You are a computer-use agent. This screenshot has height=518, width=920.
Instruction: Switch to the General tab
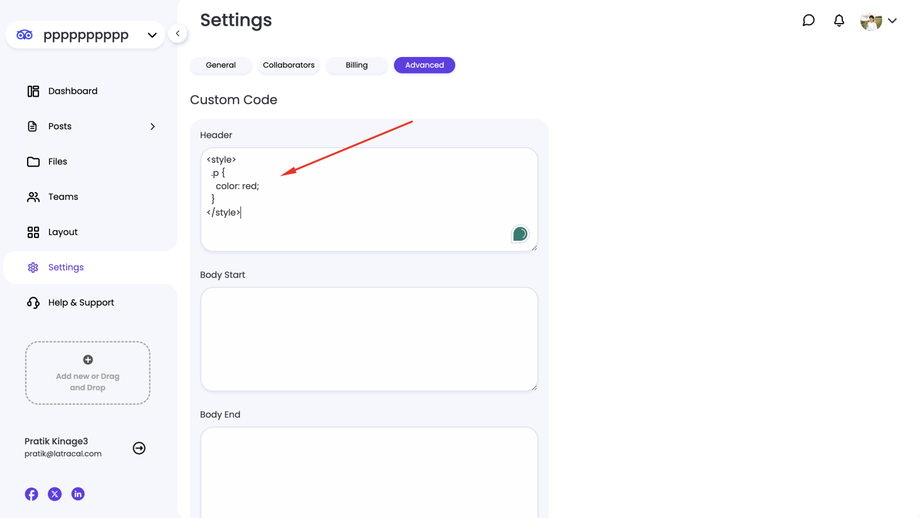(221, 65)
